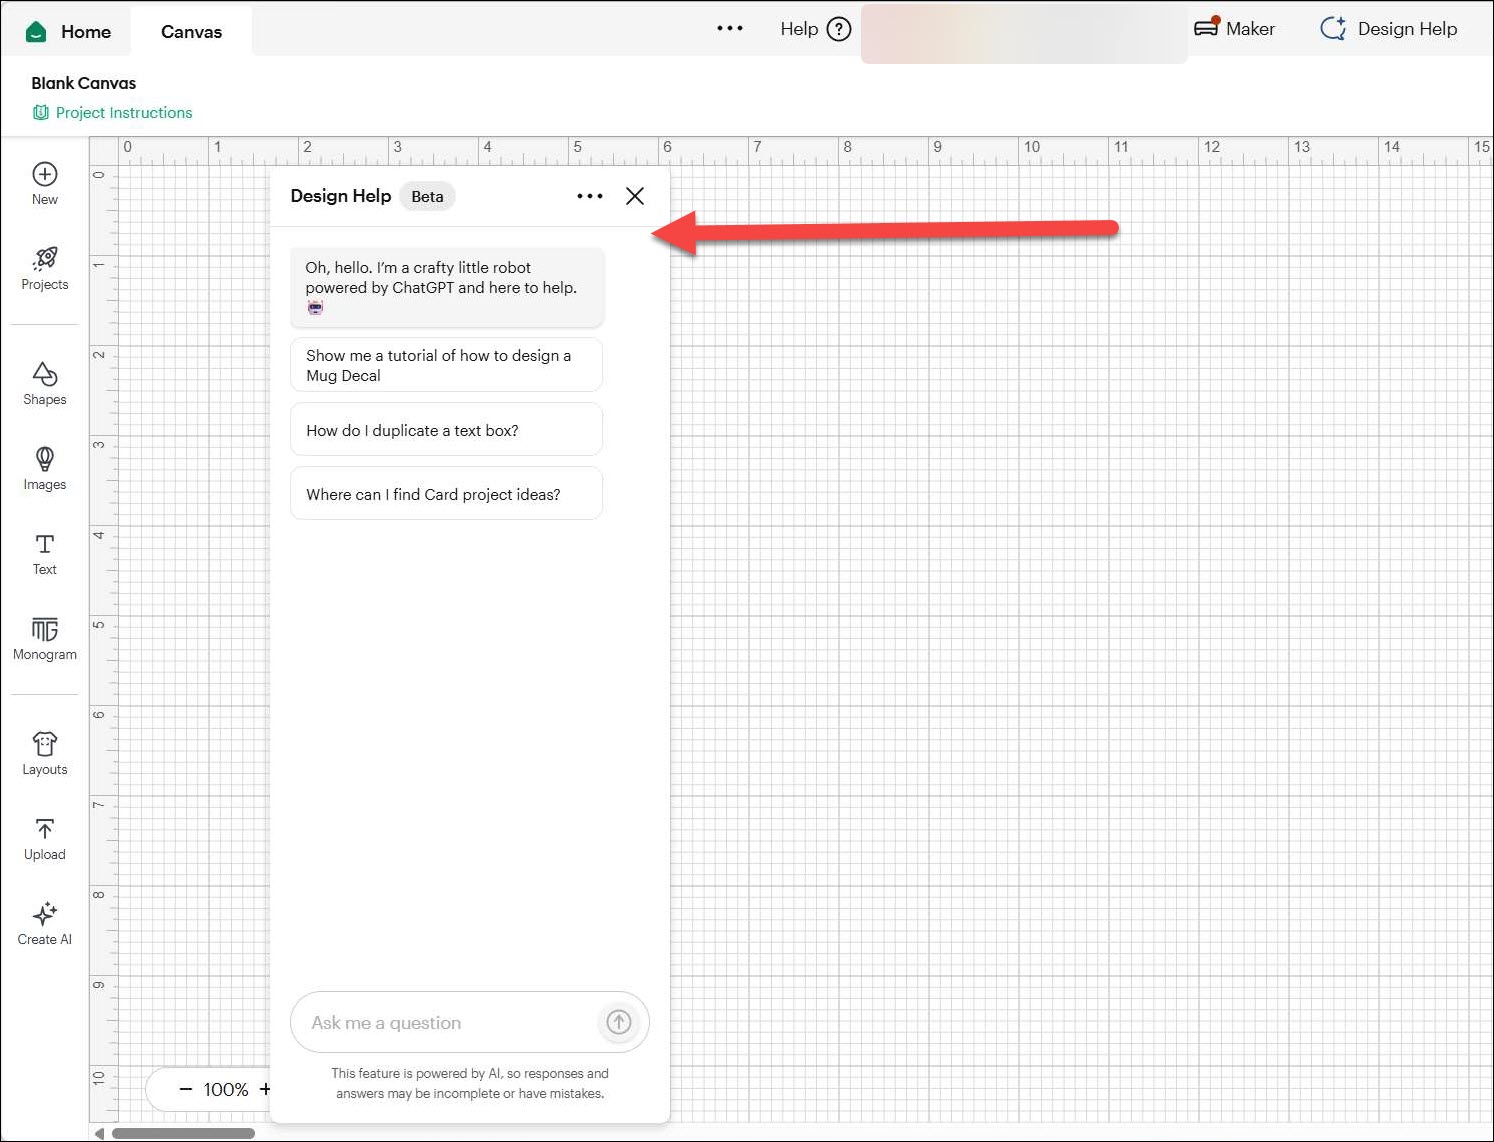Image resolution: width=1494 pixels, height=1142 pixels.
Task: Open the Projects rocket icon
Action: 45,259
